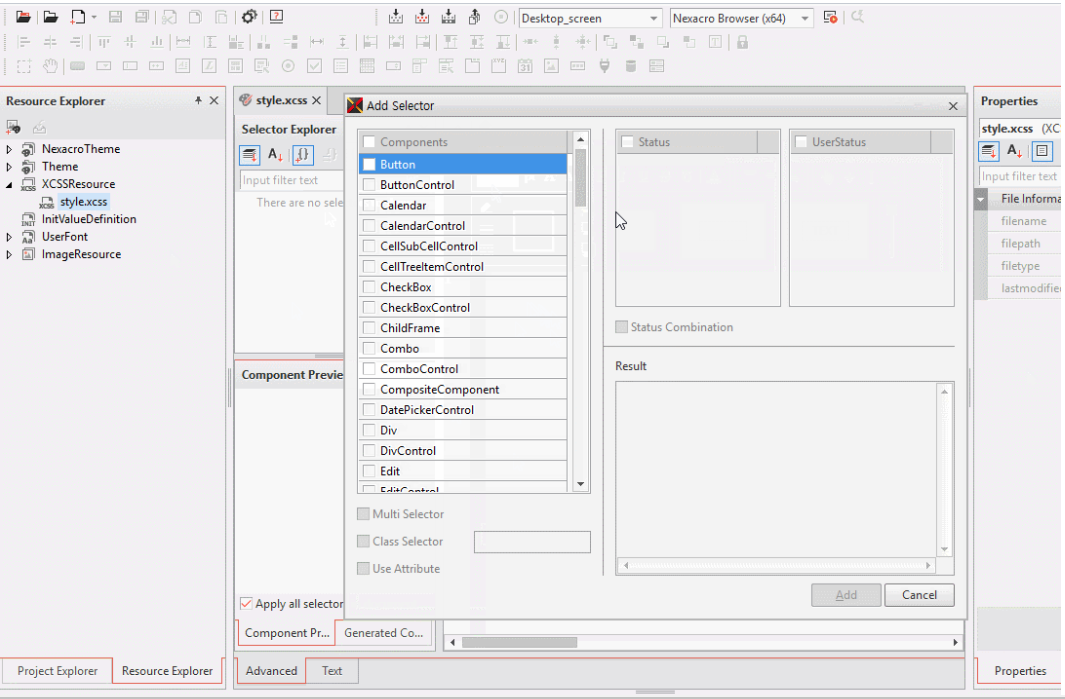This screenshot has height=699, width=1065.
Task: Check the Div component checkbox
Action: [369, 430]
